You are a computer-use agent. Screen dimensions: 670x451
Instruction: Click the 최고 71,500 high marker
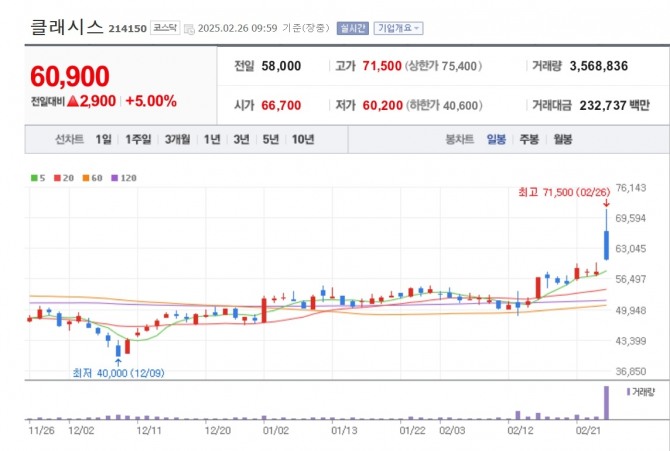tap(562, 190)
